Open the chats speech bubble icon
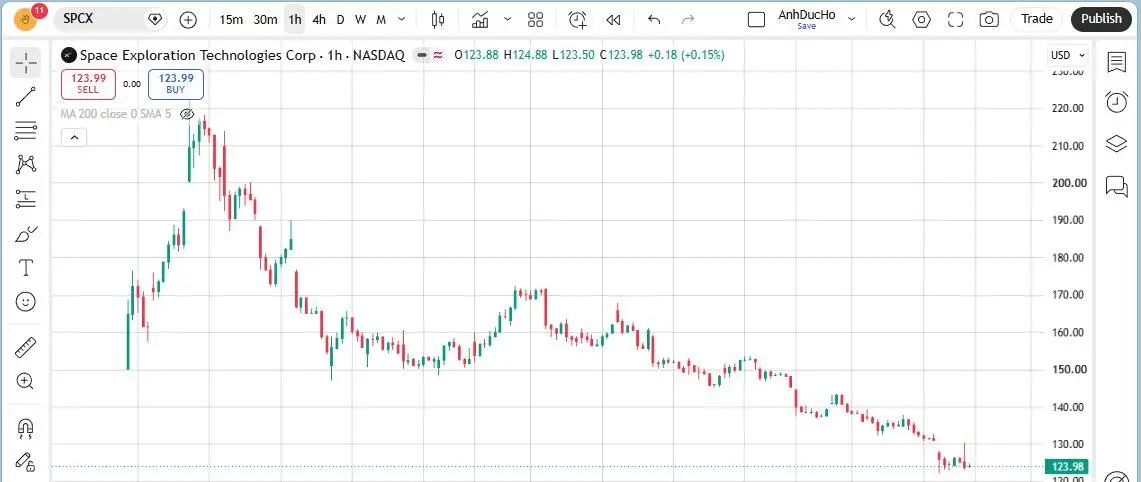 [x=1116, y=186]
